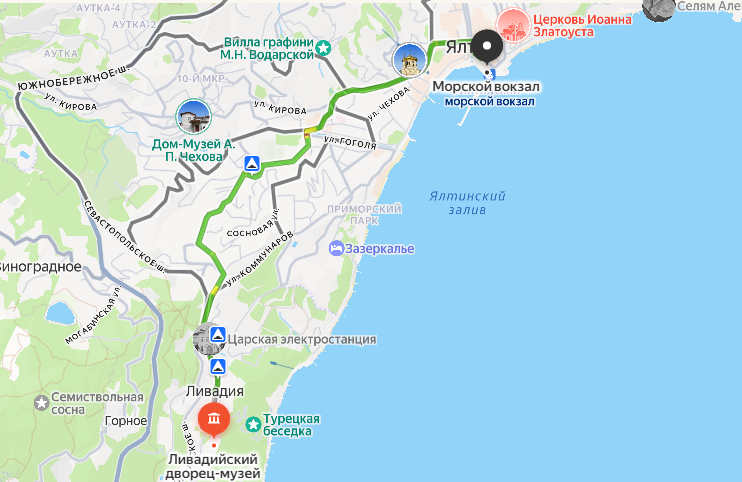
Task: Select the red Livadia Palace museum marker
Action: tap(214, 419)
